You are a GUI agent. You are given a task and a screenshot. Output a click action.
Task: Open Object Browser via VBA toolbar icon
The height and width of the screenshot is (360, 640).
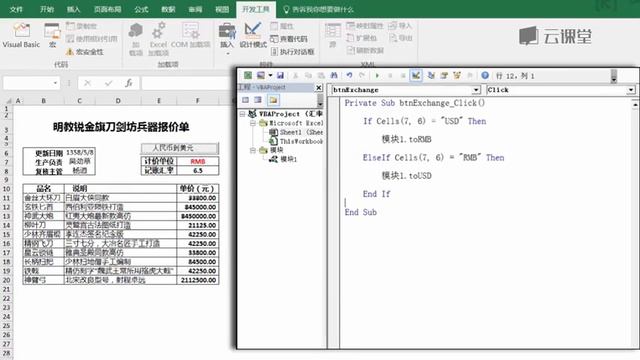click(457, 76)
